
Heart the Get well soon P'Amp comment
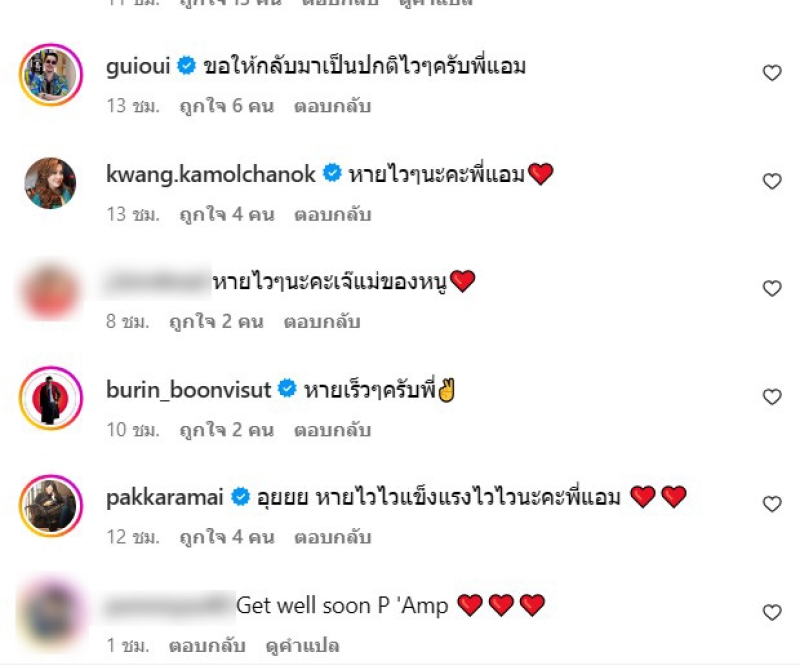coord(772,612)
